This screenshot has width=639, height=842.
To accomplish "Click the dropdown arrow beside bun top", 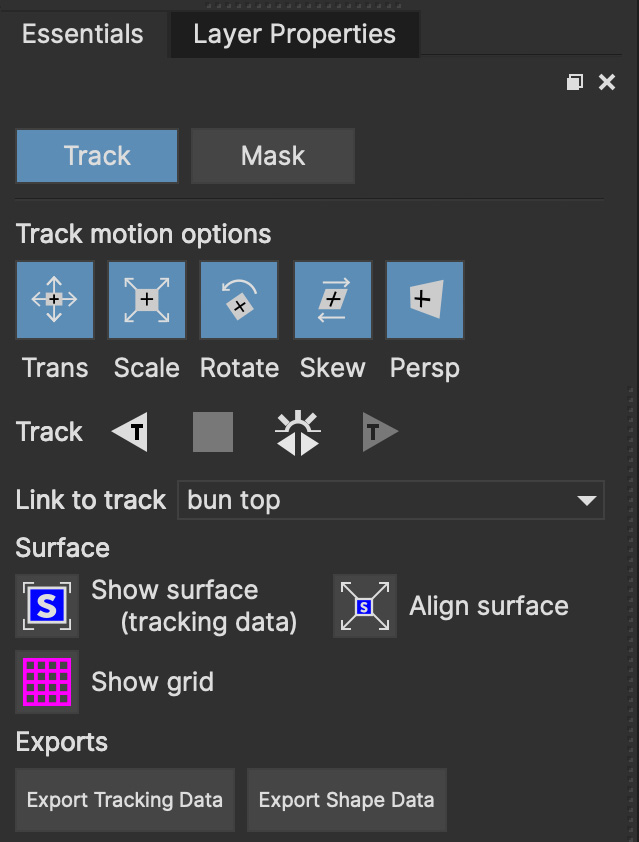I will 587,500.
